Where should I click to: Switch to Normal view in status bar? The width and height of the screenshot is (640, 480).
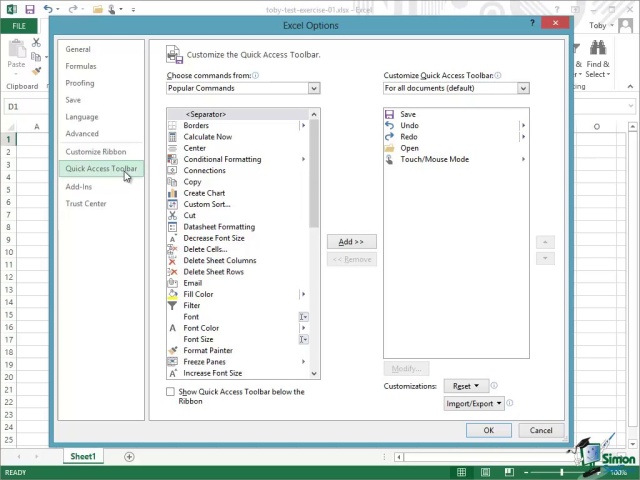[462, 472]
